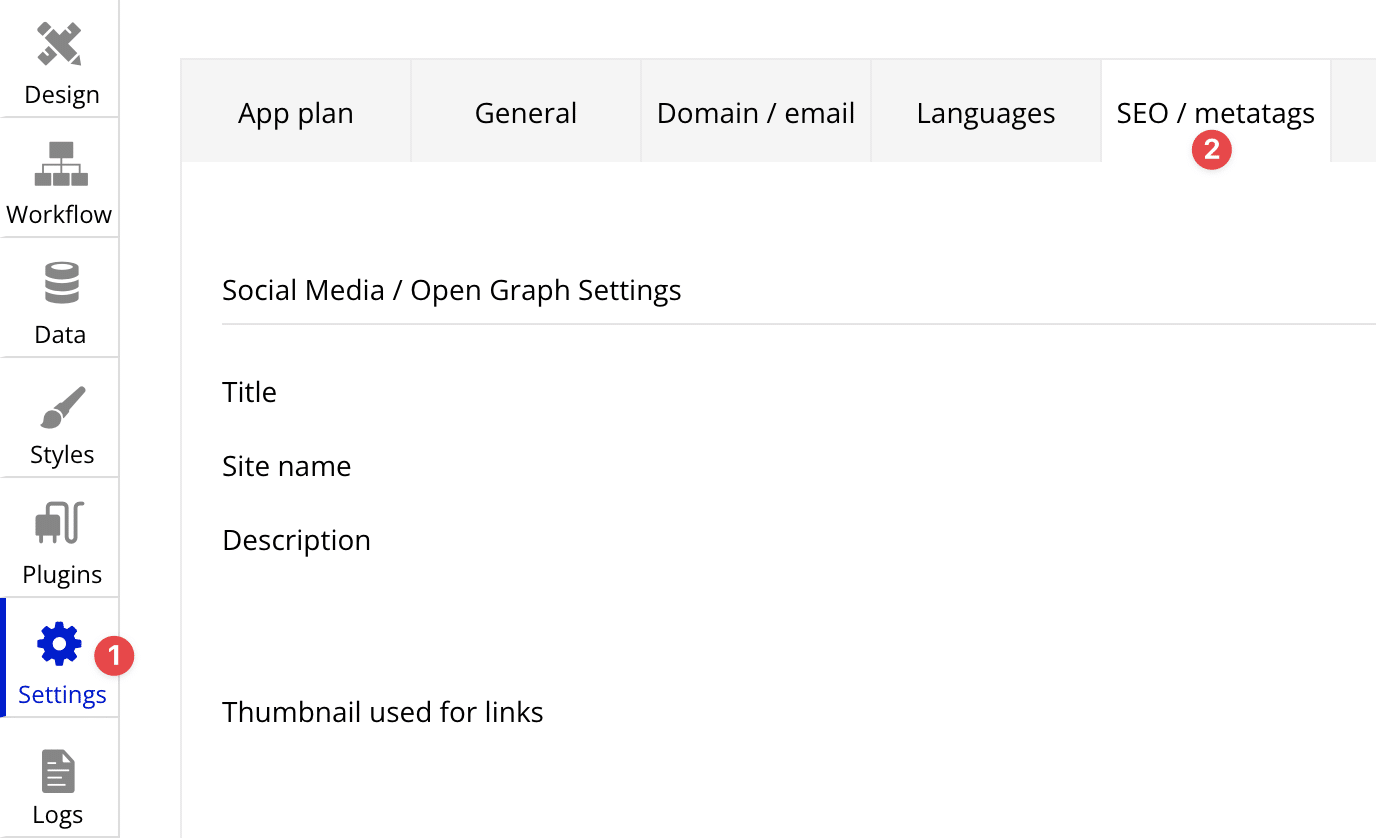Click the red badge numbered 1
The height and width of the screenshot is (838, 1376).
pyautogui.click(x=114, y=656)
